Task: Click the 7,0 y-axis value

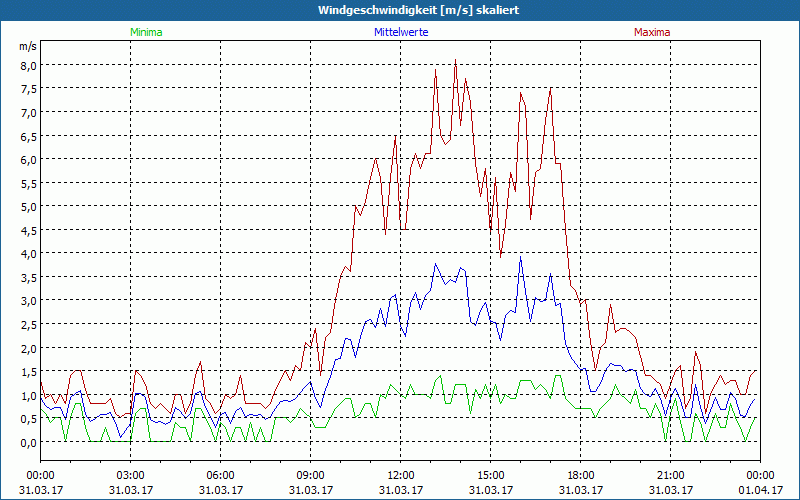Action: [29, 113]
